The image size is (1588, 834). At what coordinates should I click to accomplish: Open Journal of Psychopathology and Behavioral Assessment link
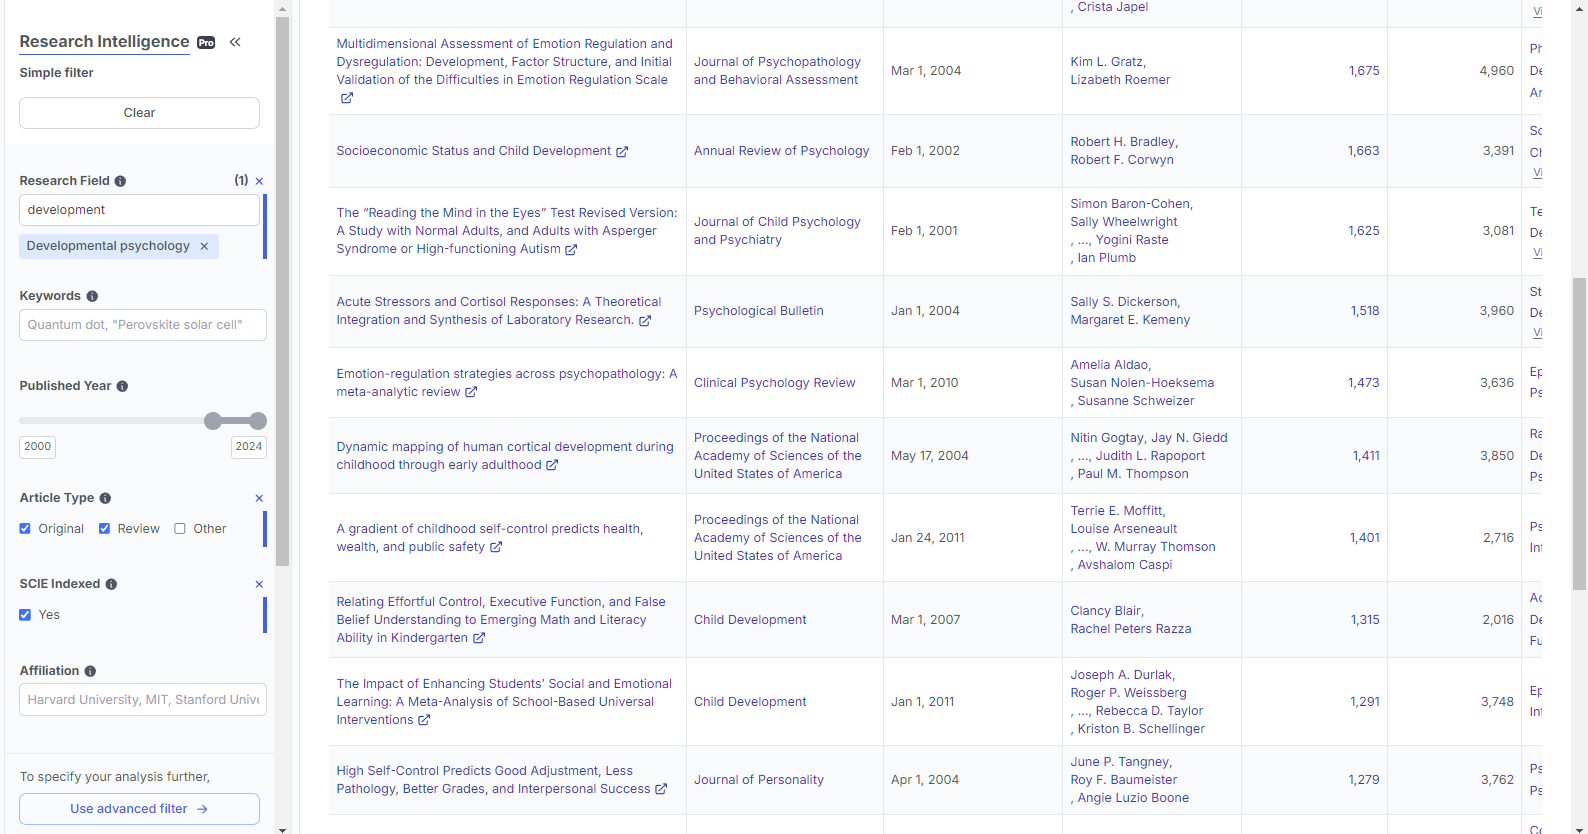(777, 71)
